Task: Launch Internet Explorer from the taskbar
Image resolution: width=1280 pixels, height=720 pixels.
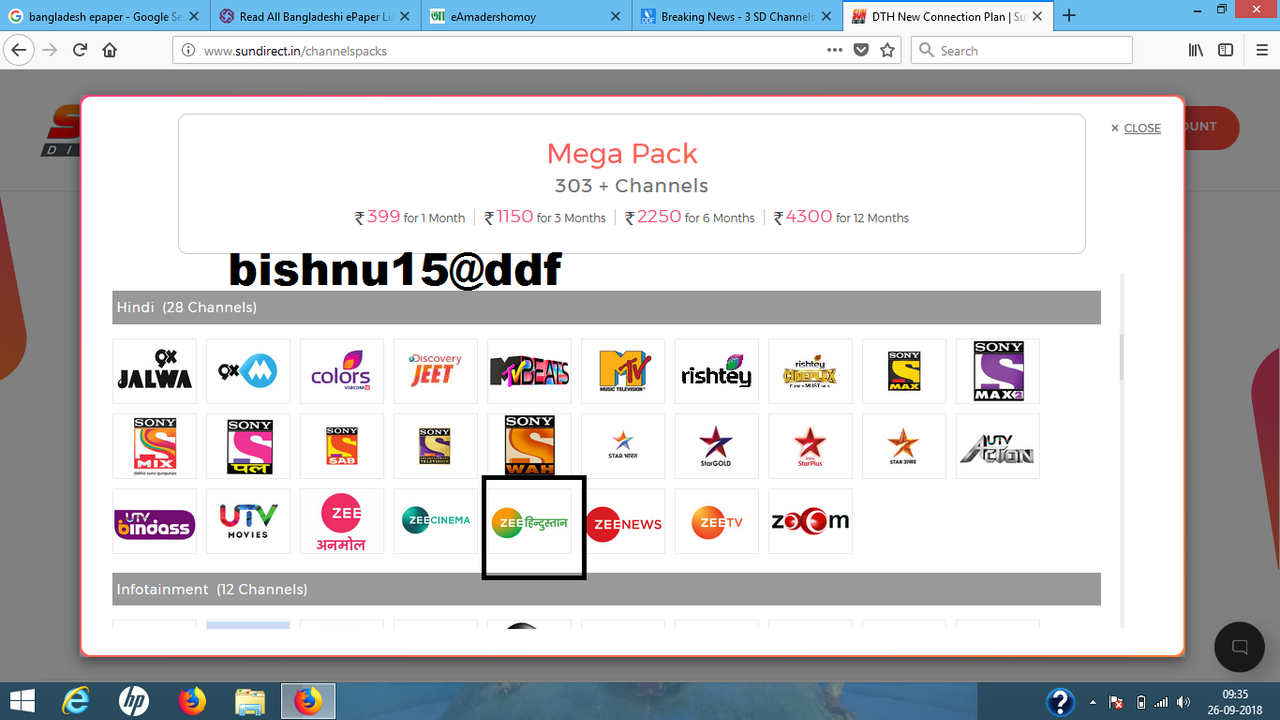Action: point(76,701)
